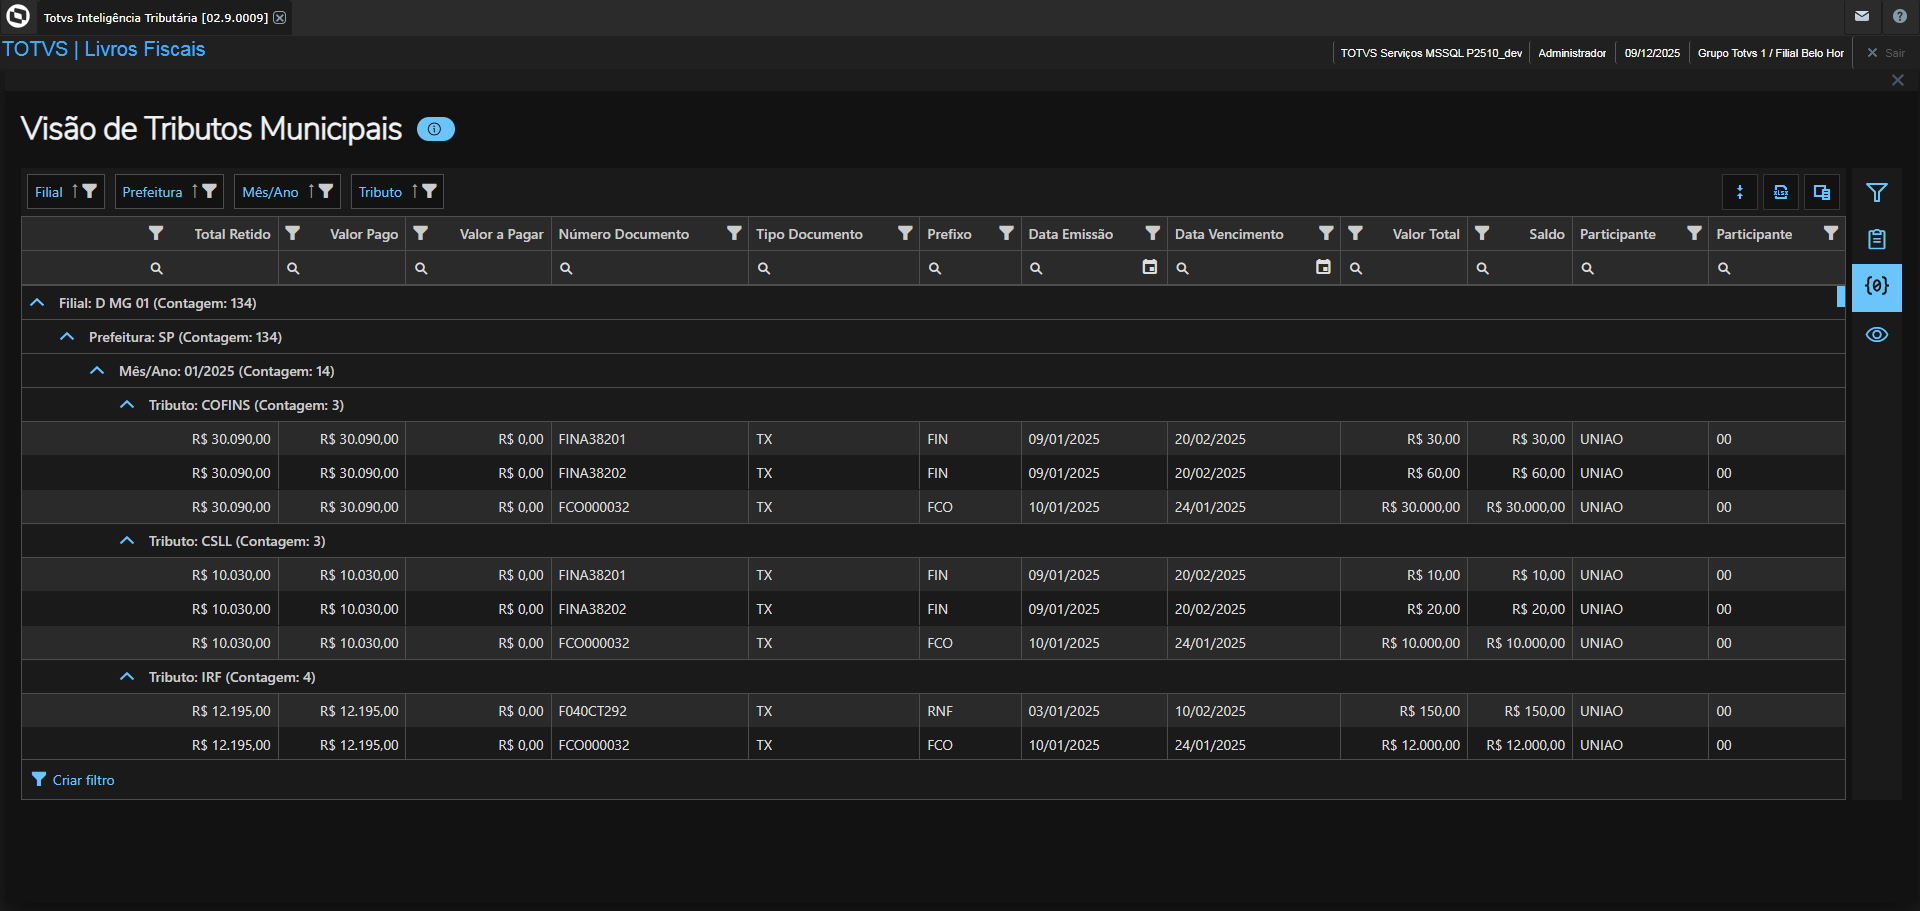
Task: Toggle sort on Mês/Ano group chip
Action: (x=311, y=191)
